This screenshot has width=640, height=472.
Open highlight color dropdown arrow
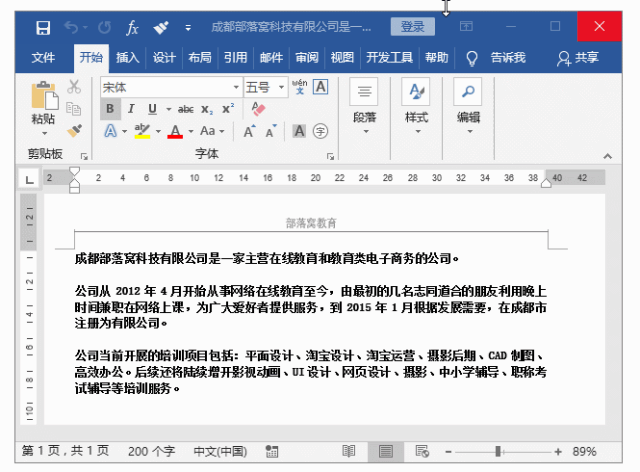click(158, 131)
